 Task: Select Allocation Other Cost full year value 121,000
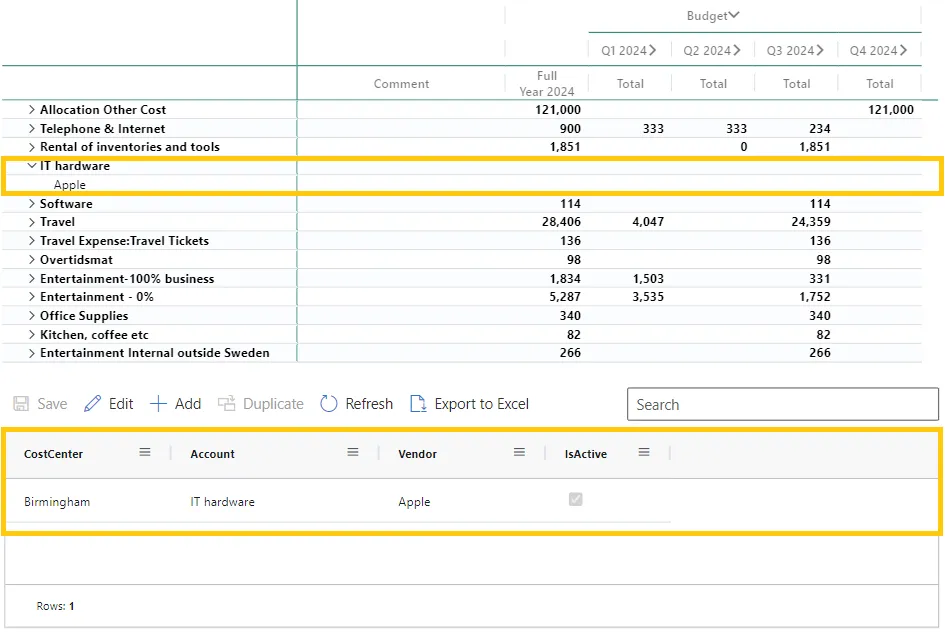point(558,110)
